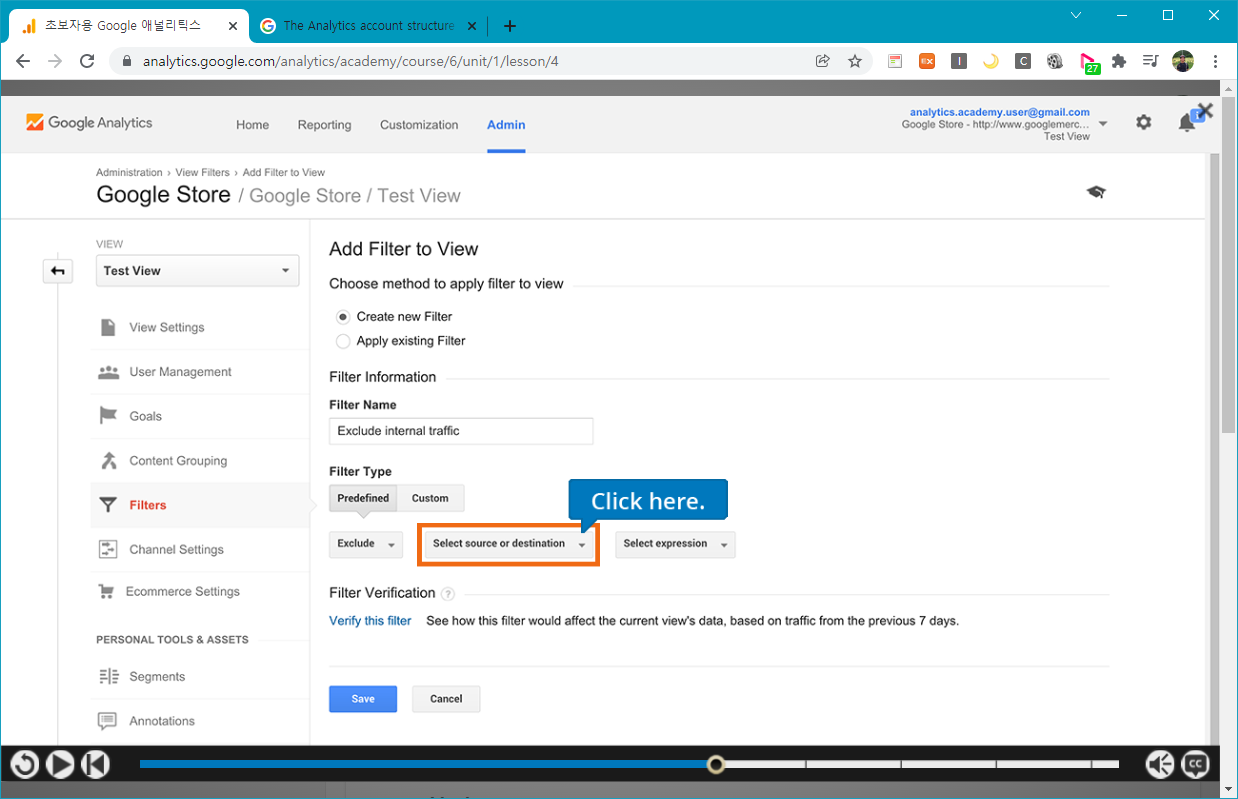Go to the Home tab
The width and height of the screenshot is (1238, 799).
click(x=252, y=125)
